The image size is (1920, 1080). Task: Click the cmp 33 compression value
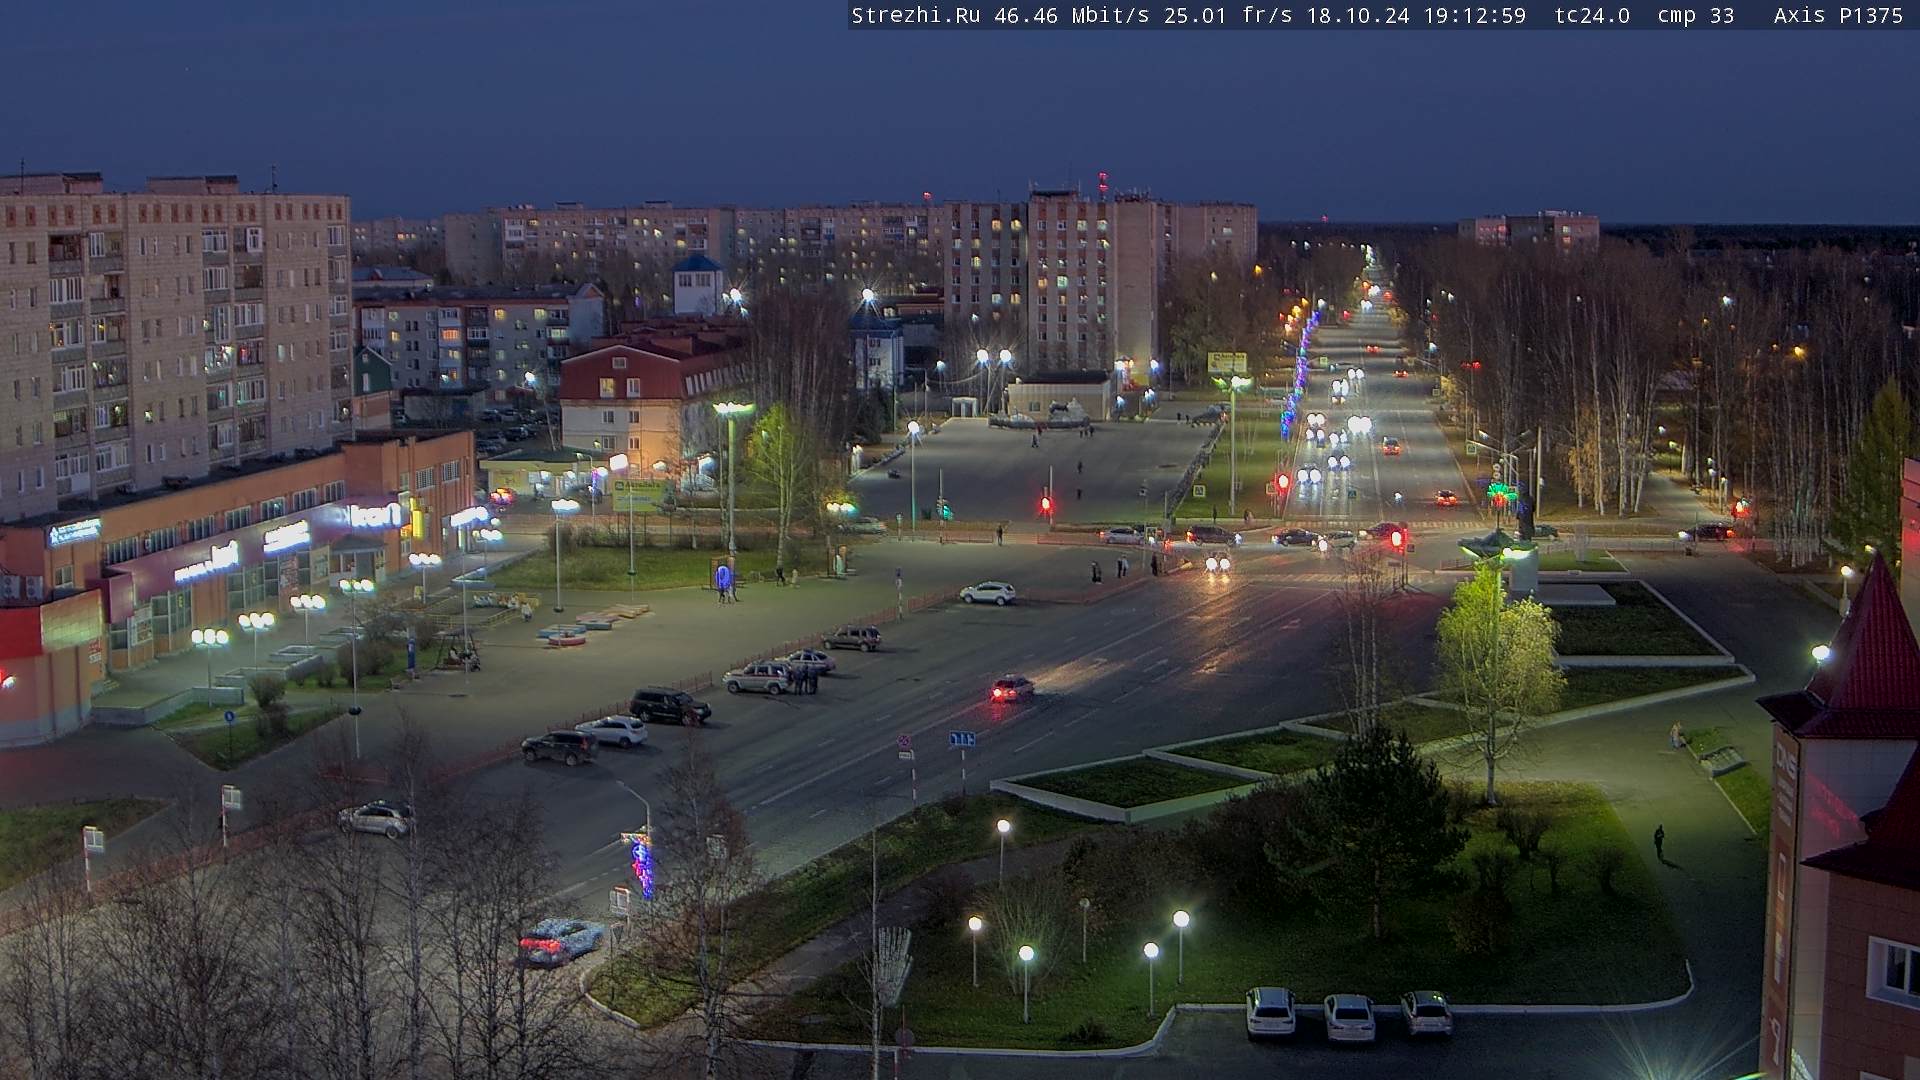pos(1696,16)
